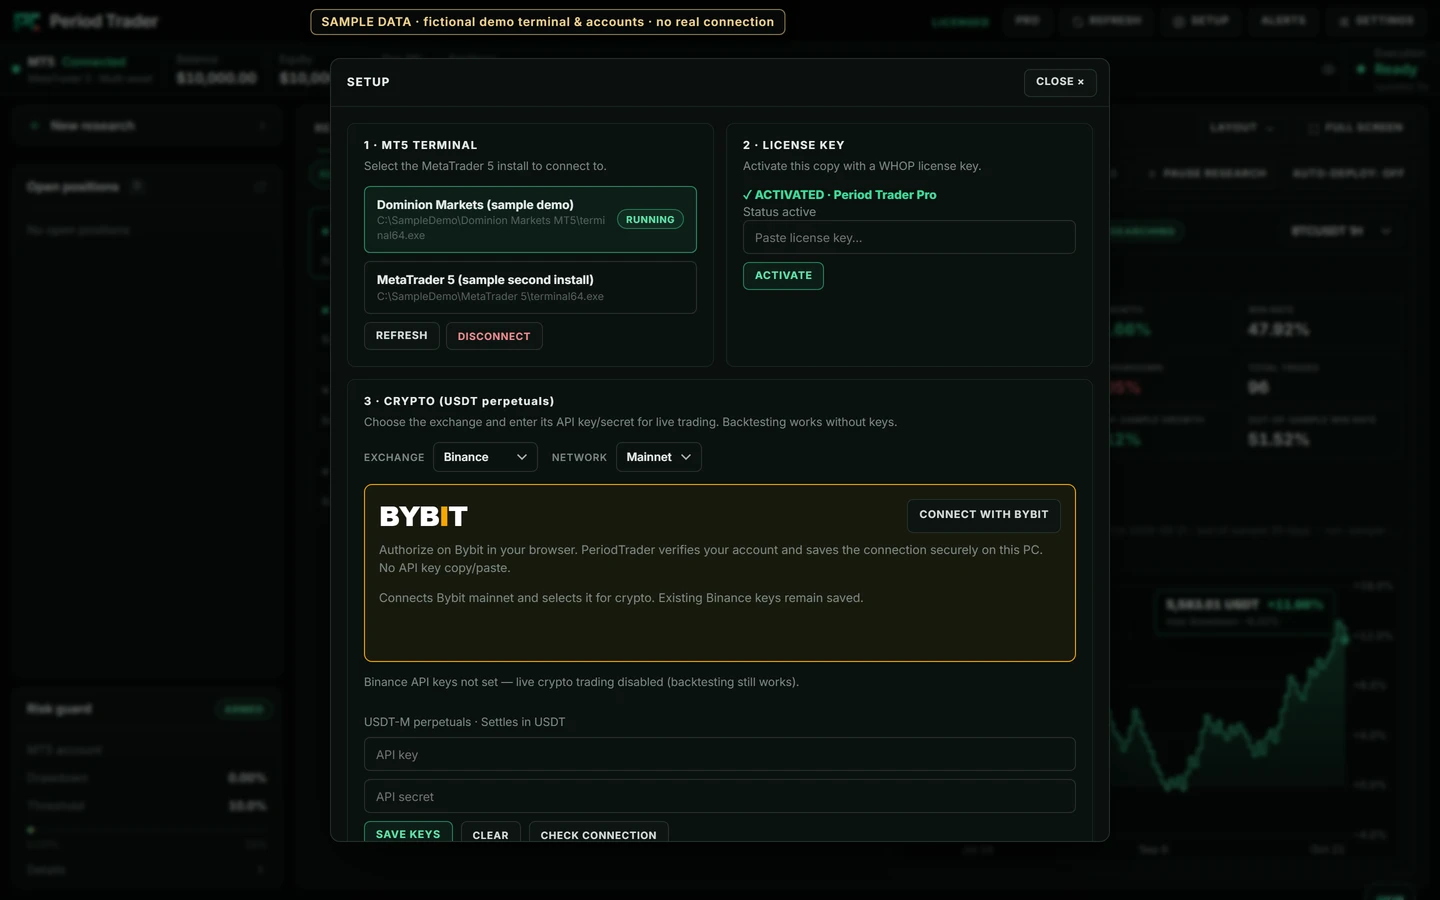This screenshot has height=900, width=1440.
Task: Click the Period Trader logo in the header
Action: tap(86, 21)
